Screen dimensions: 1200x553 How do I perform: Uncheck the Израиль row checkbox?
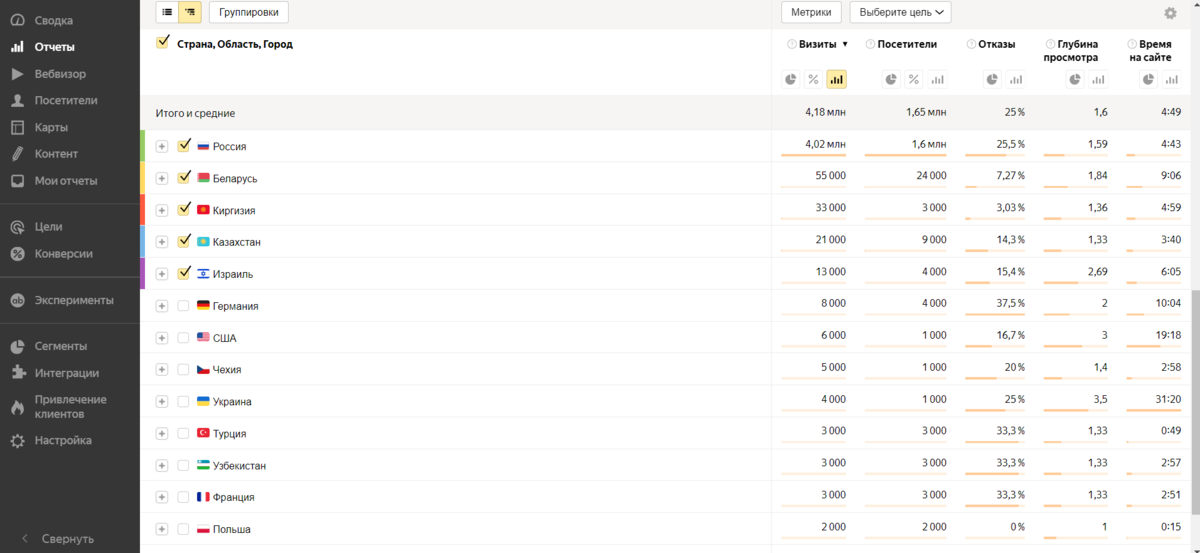[x=183, y=273]
